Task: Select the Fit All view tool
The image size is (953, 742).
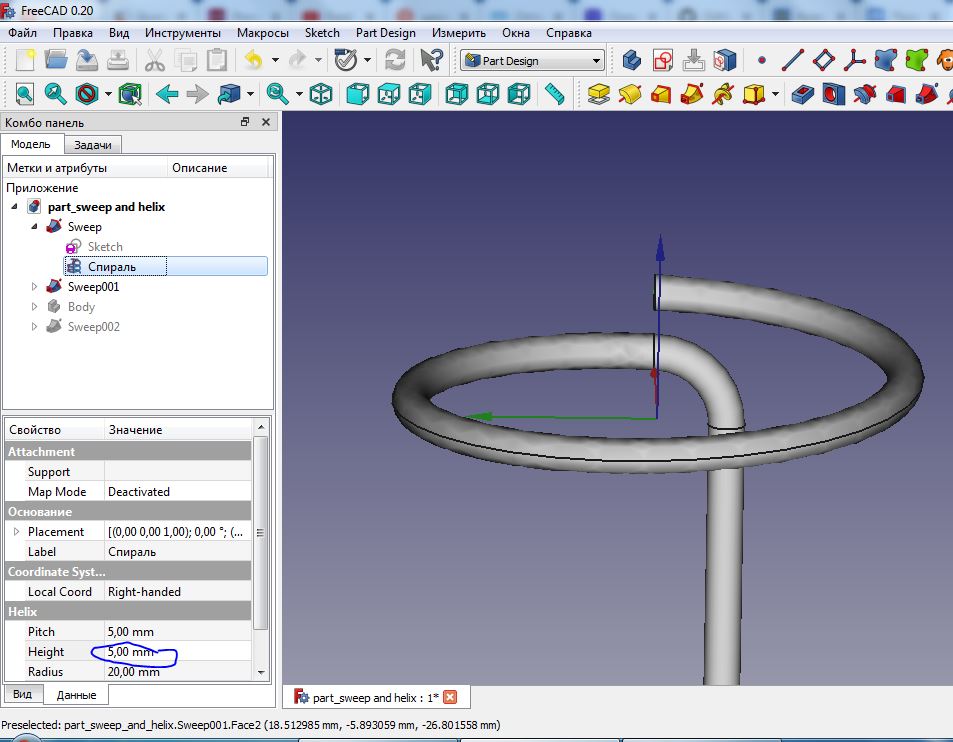Action: pyautogui.click(x=22, y=95)
